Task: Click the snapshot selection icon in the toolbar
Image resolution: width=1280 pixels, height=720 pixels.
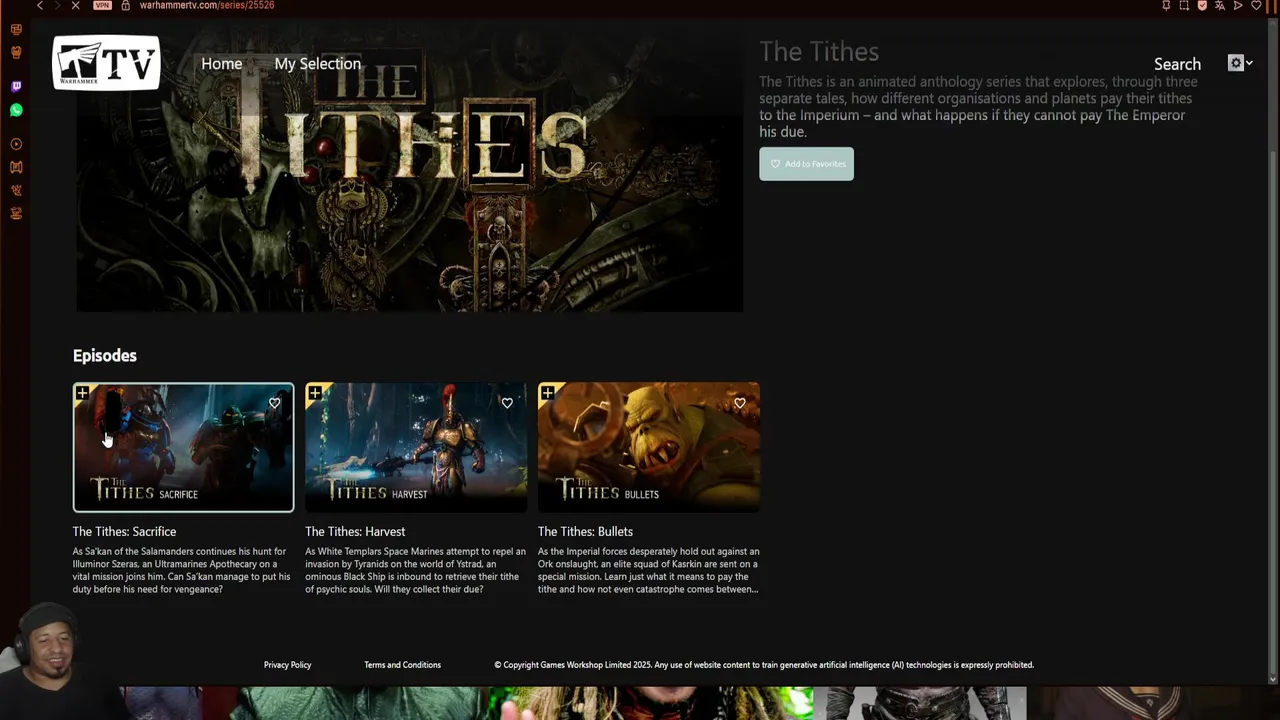Action: point(1184,5)
